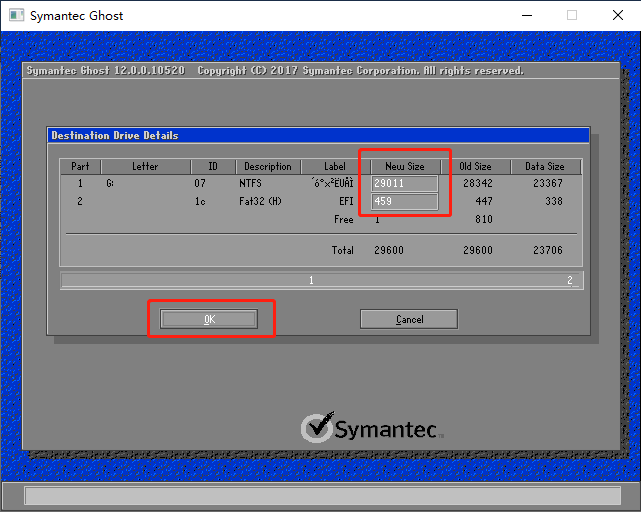Click the Total Data Size value 23706
The width and height of the screenshot is (641, 512).
tap(548, 250)
